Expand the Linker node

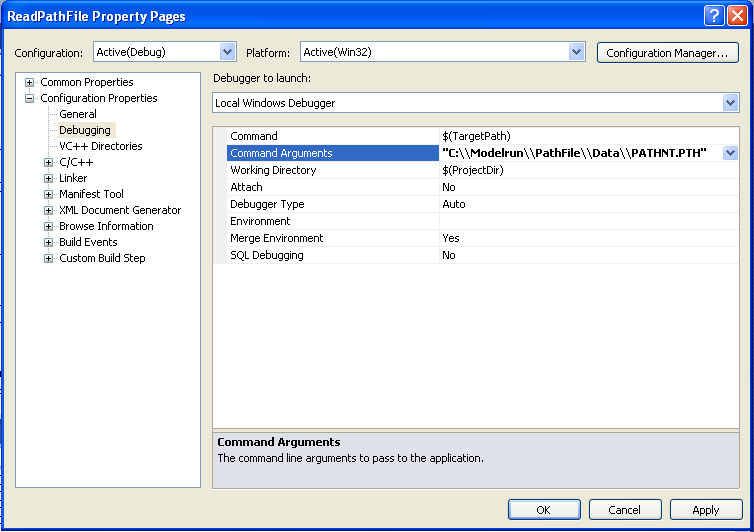[x=48, y=178]
